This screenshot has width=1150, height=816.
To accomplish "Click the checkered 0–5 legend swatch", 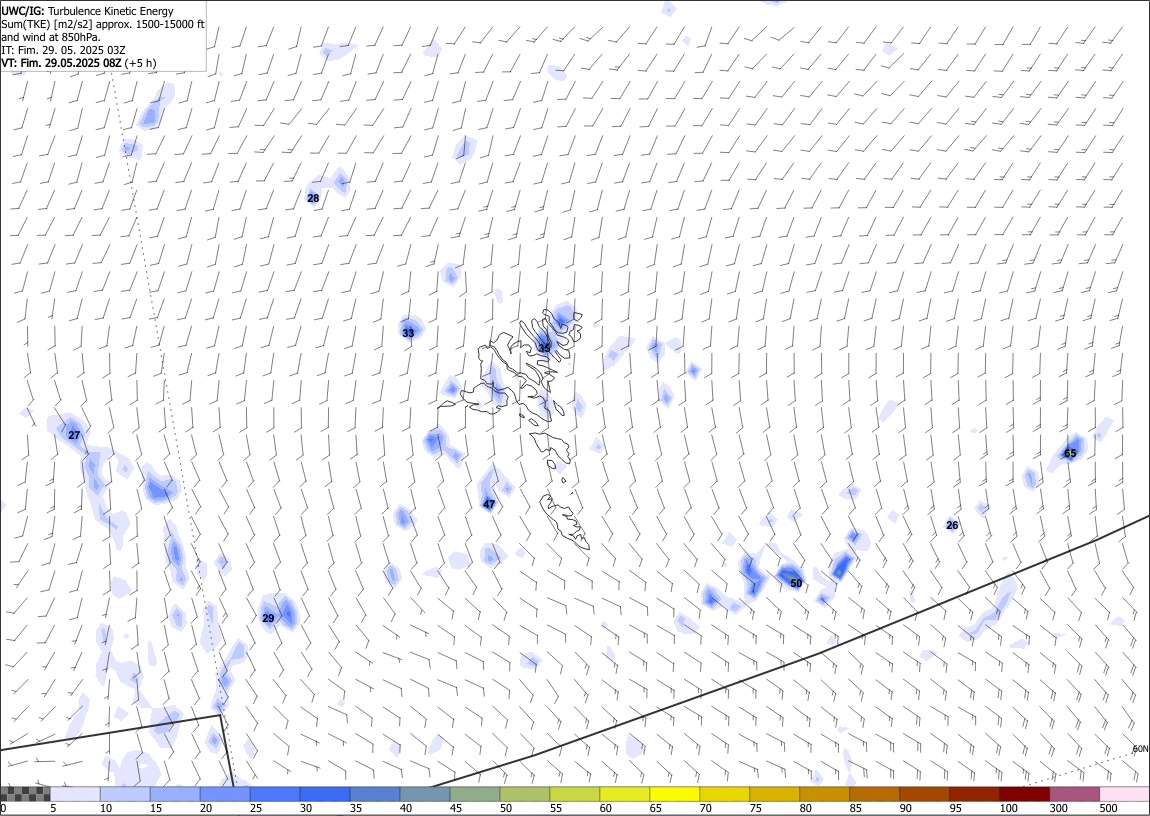I will click(25, 794).
